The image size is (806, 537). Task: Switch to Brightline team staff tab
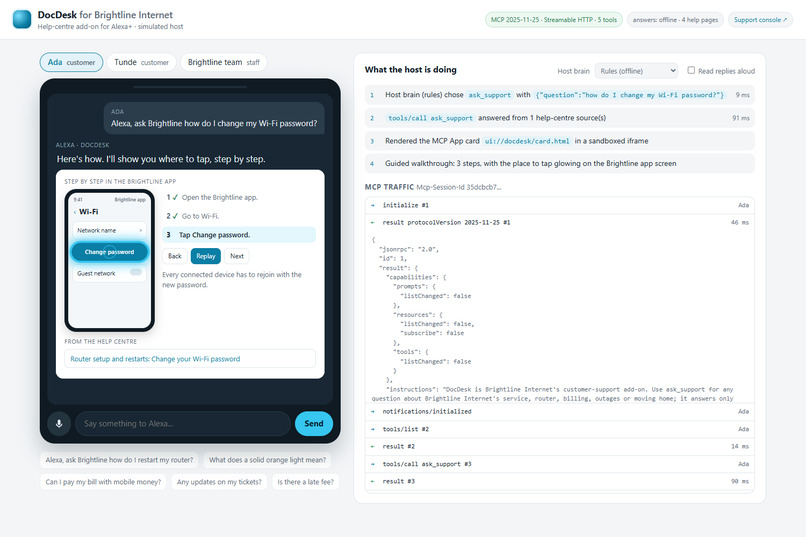224,62
